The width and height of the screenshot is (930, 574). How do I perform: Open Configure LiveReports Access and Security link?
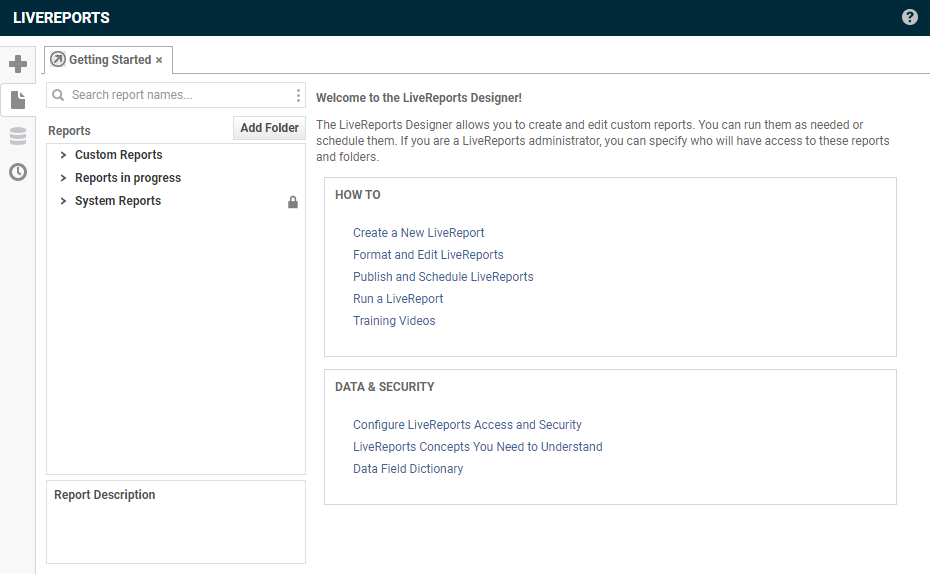point(467,425)
